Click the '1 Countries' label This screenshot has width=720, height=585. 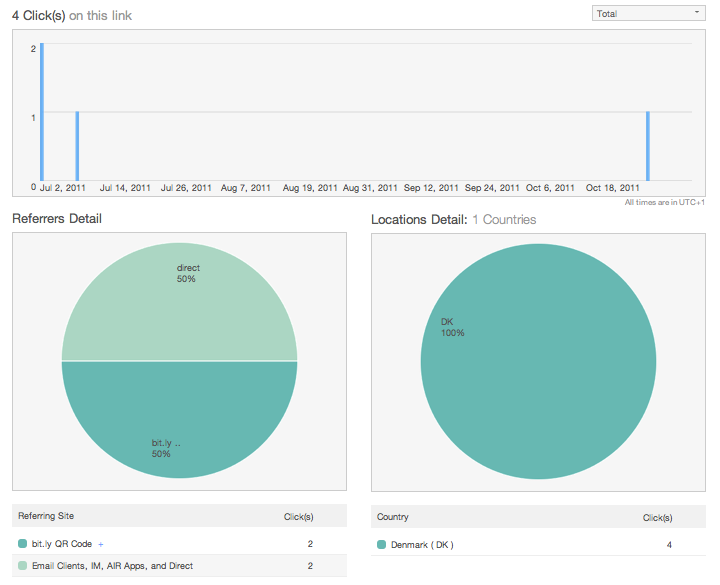pos(504,219)
